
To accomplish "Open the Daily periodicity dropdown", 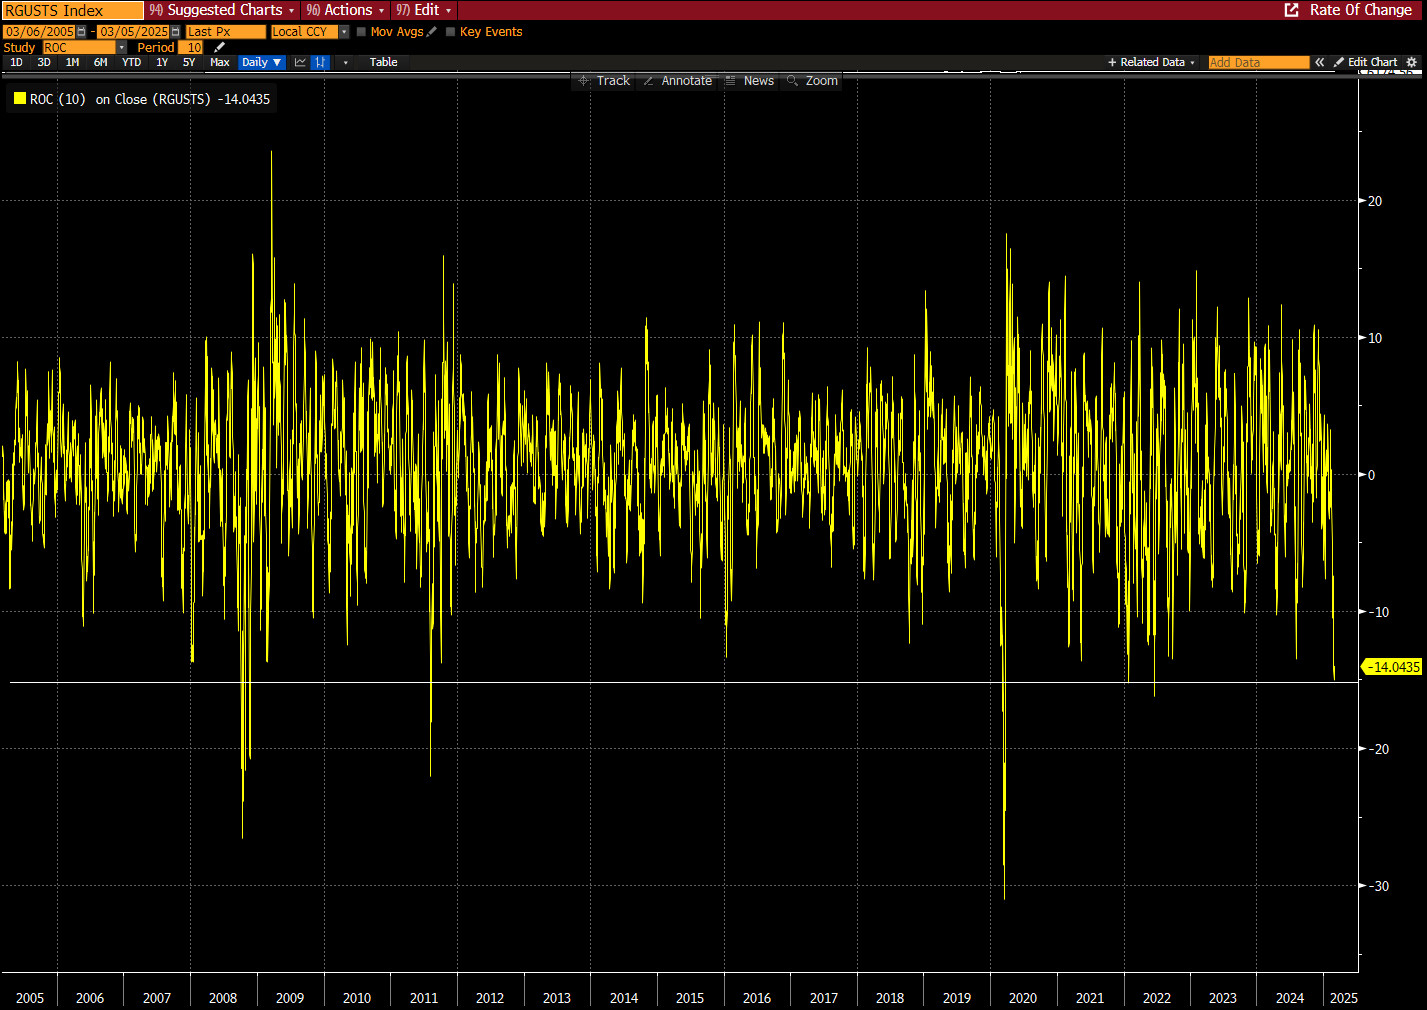I will [262, 62].
